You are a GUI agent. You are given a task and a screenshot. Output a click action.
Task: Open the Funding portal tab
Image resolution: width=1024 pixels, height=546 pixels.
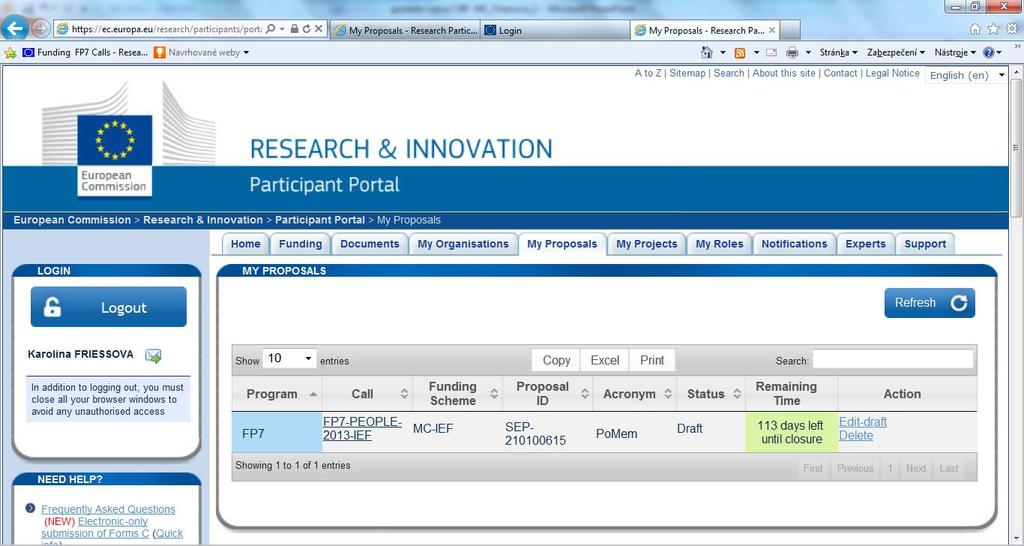pos(300,244)
